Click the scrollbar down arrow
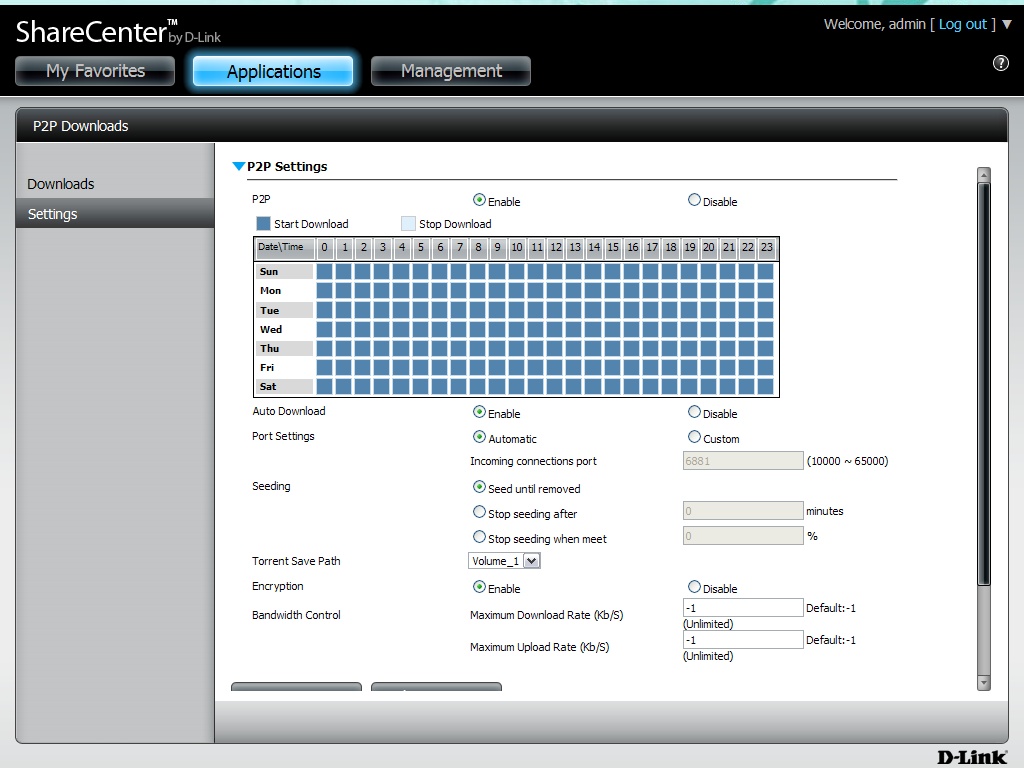The height and width of the screenshot is (768, 1024). tap(984, 682)
